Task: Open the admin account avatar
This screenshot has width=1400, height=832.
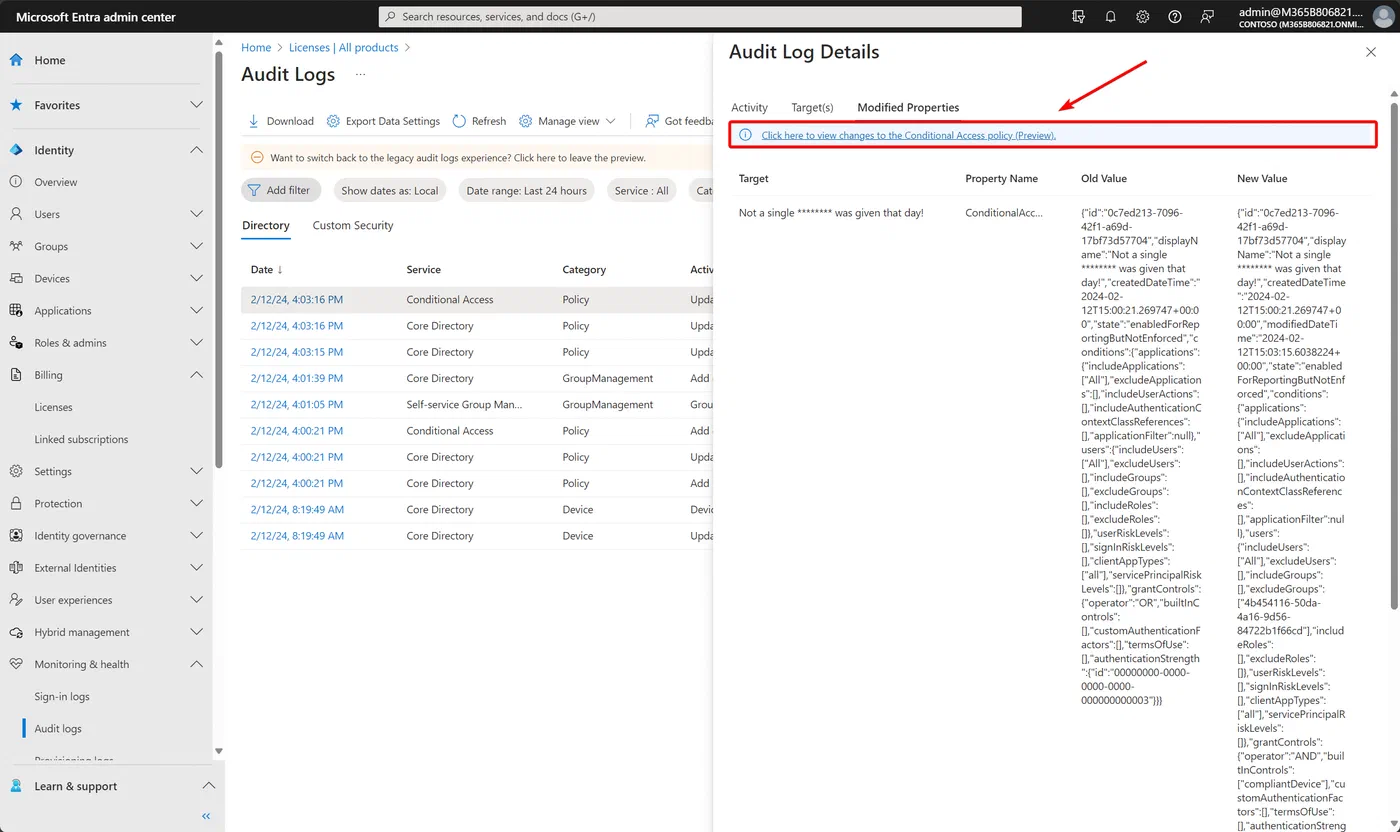Action: (x=1382, y=17)
